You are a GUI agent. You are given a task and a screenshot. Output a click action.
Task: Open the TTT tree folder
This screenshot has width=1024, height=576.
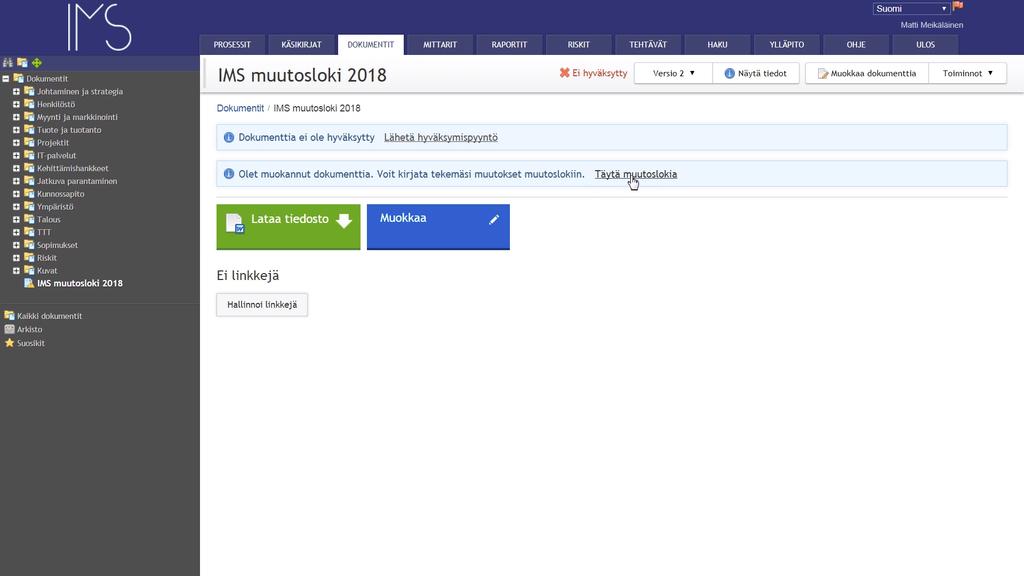point(44,232)
